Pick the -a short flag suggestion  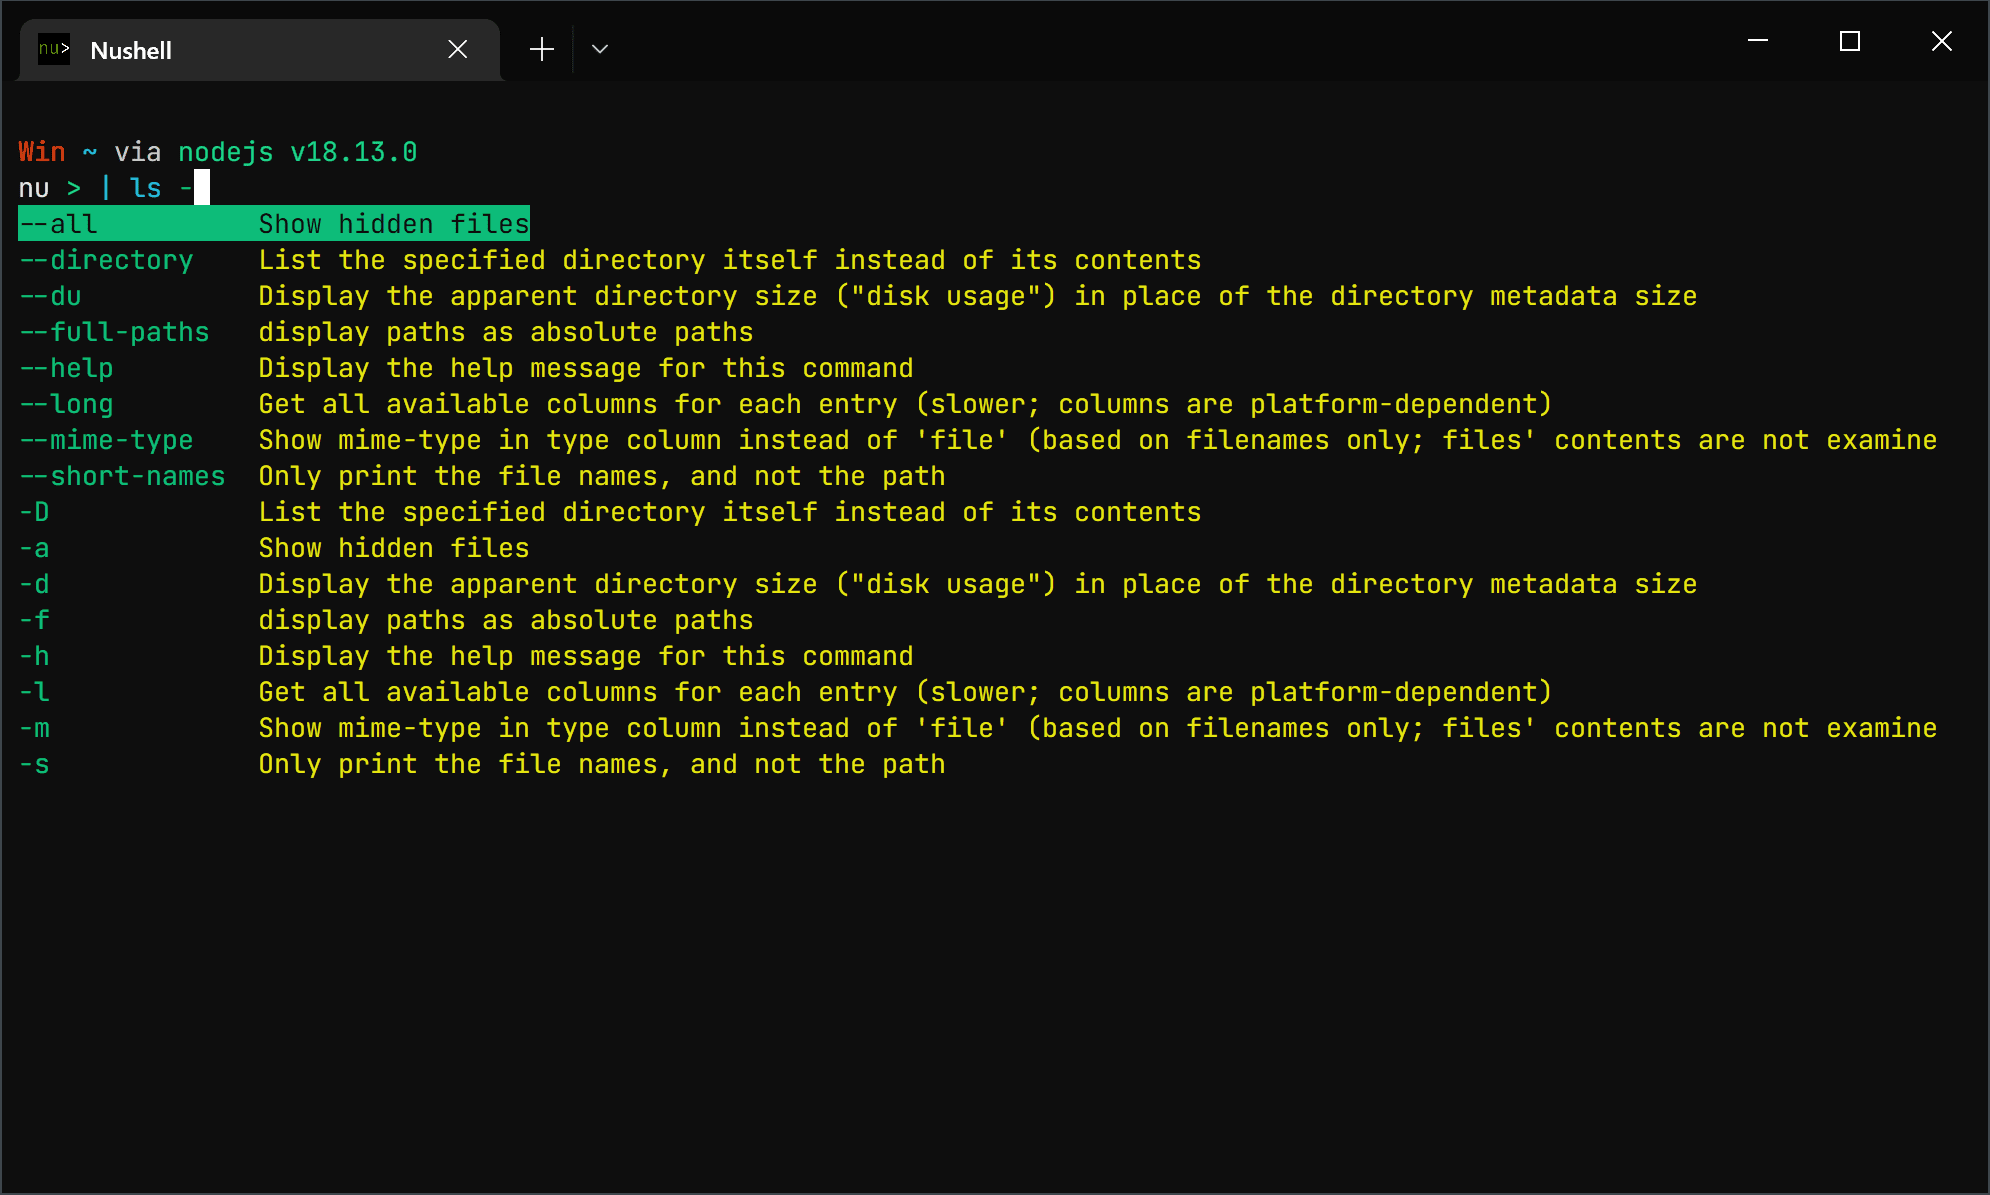coord(35,548)
